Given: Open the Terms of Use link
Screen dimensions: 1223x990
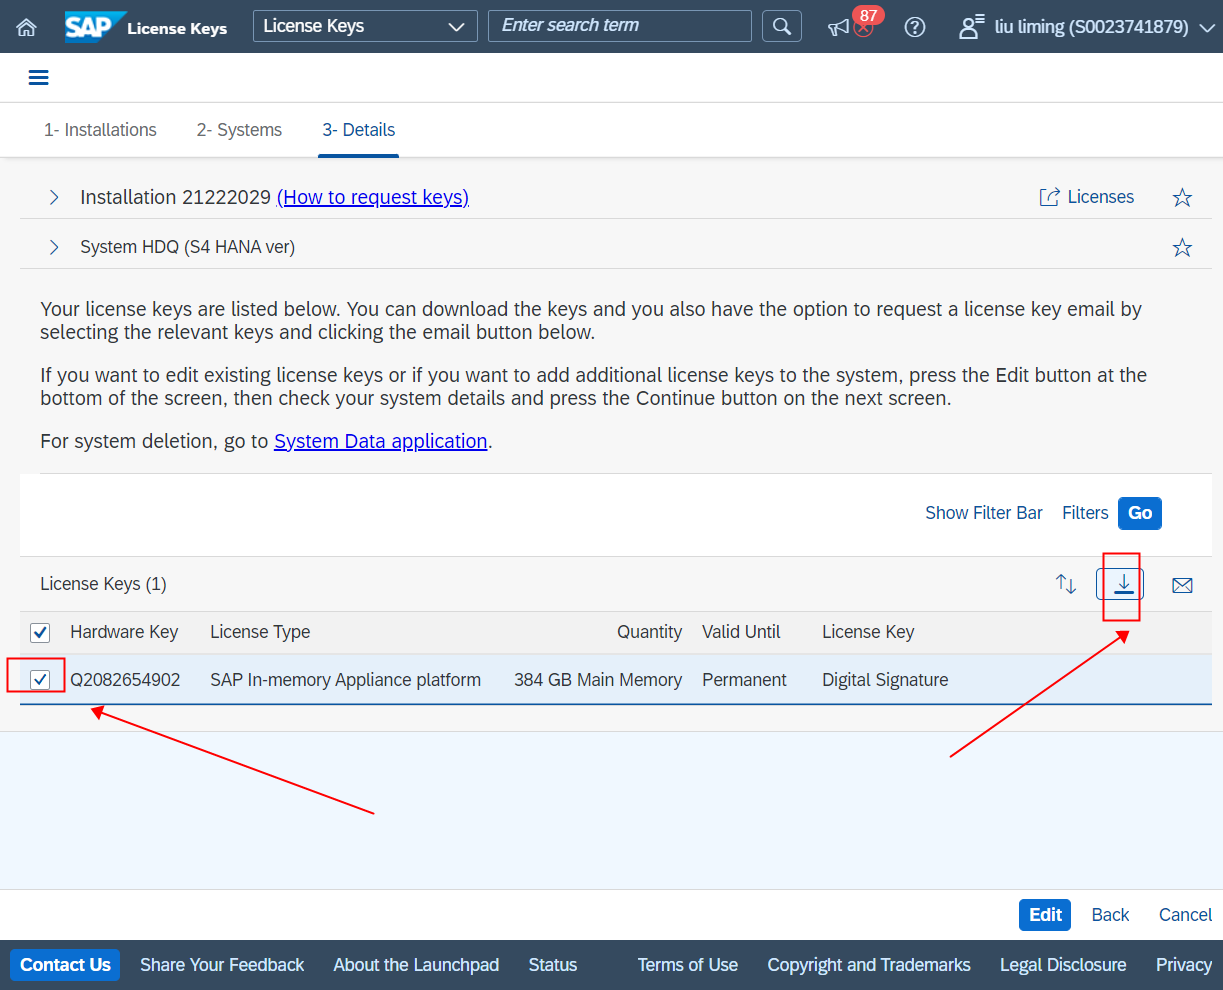Looking at the screenshot, I should pos(688,965).
